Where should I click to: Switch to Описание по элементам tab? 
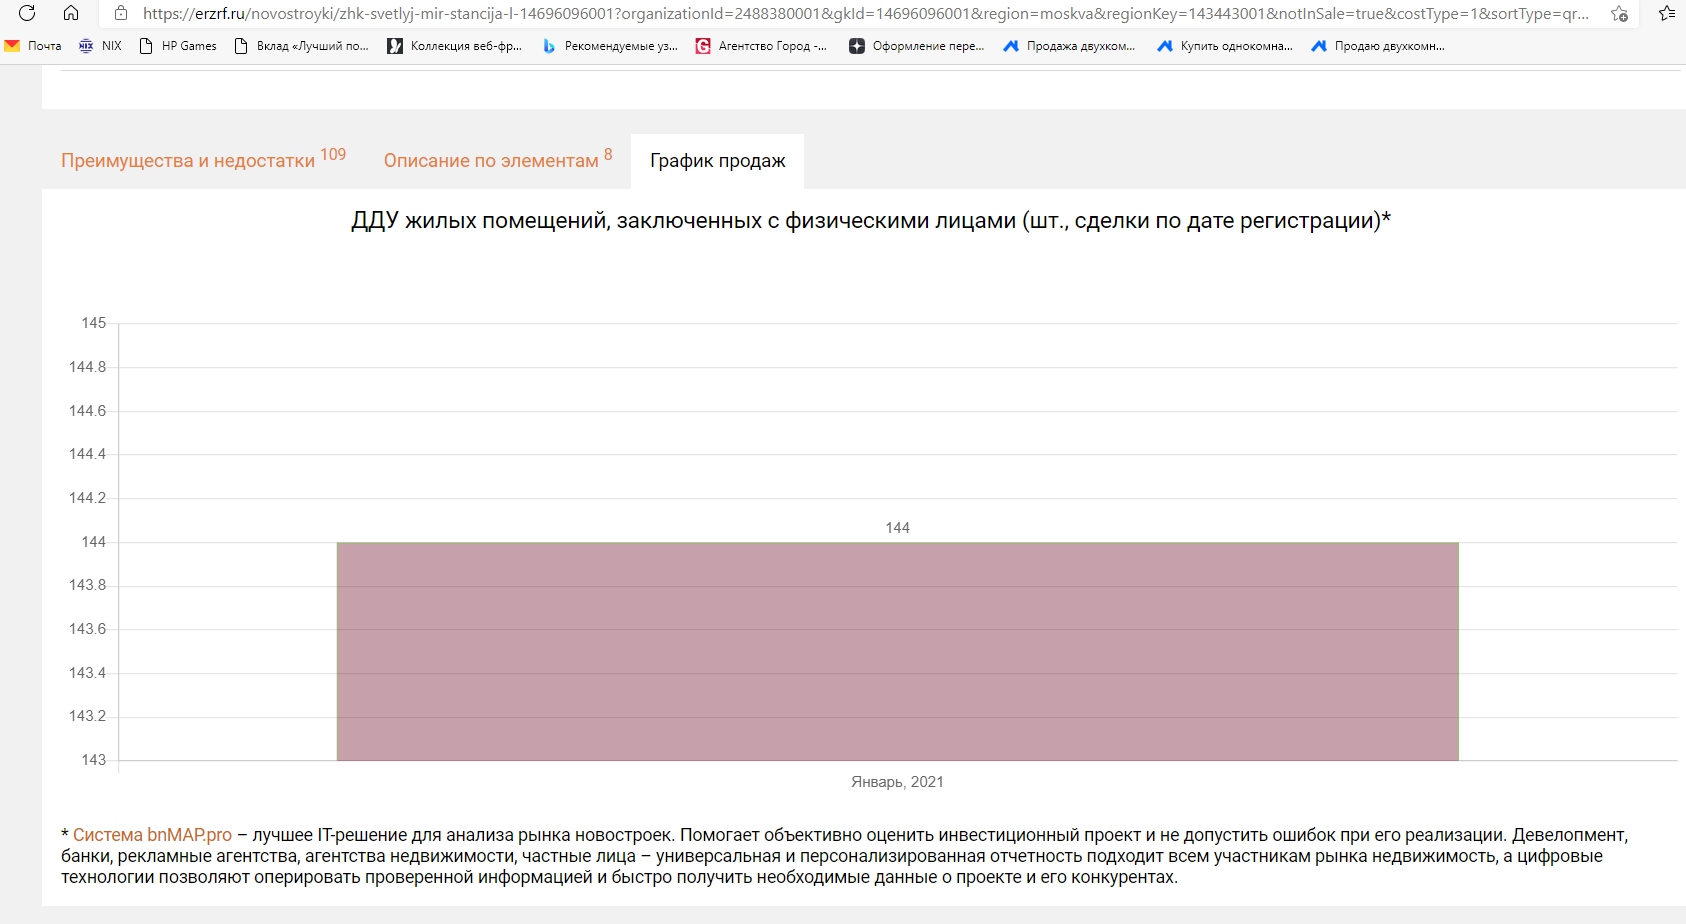click(x=491, y=161)
